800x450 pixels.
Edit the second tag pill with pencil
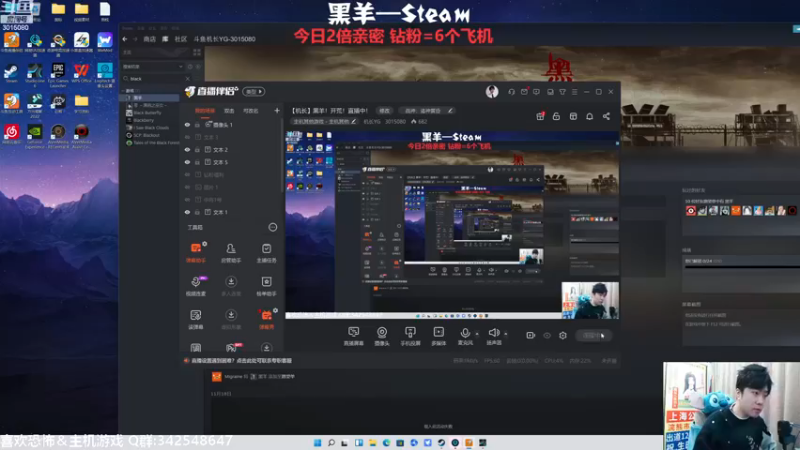coord(429,111)
